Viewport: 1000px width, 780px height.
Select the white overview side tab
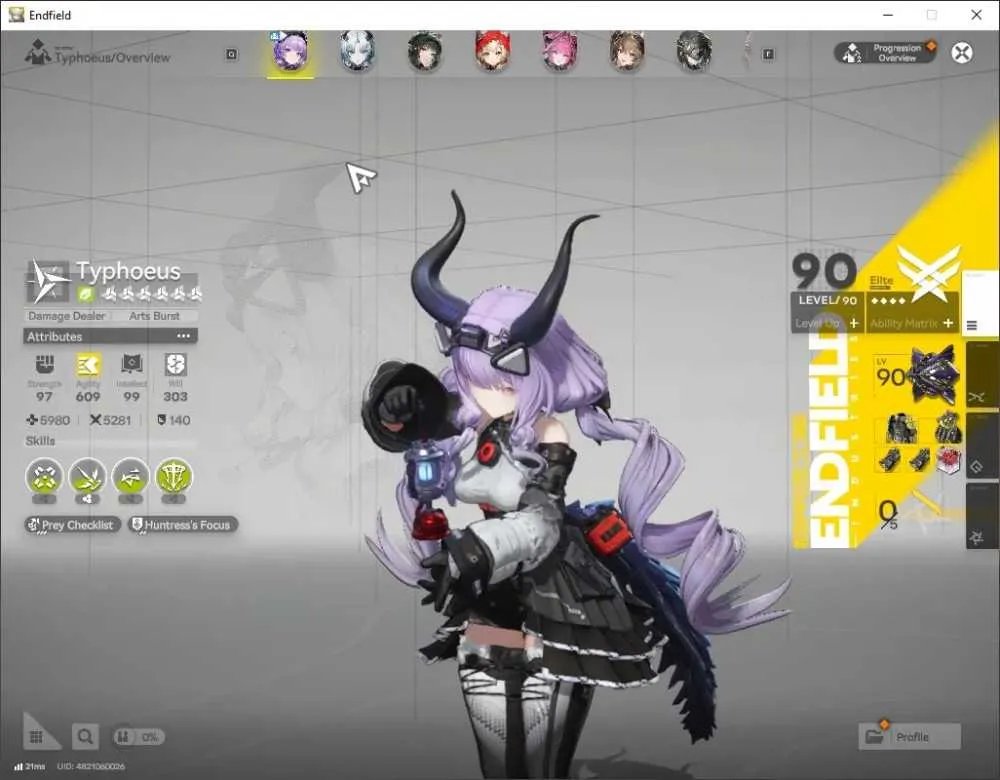(x=980, y=303)
